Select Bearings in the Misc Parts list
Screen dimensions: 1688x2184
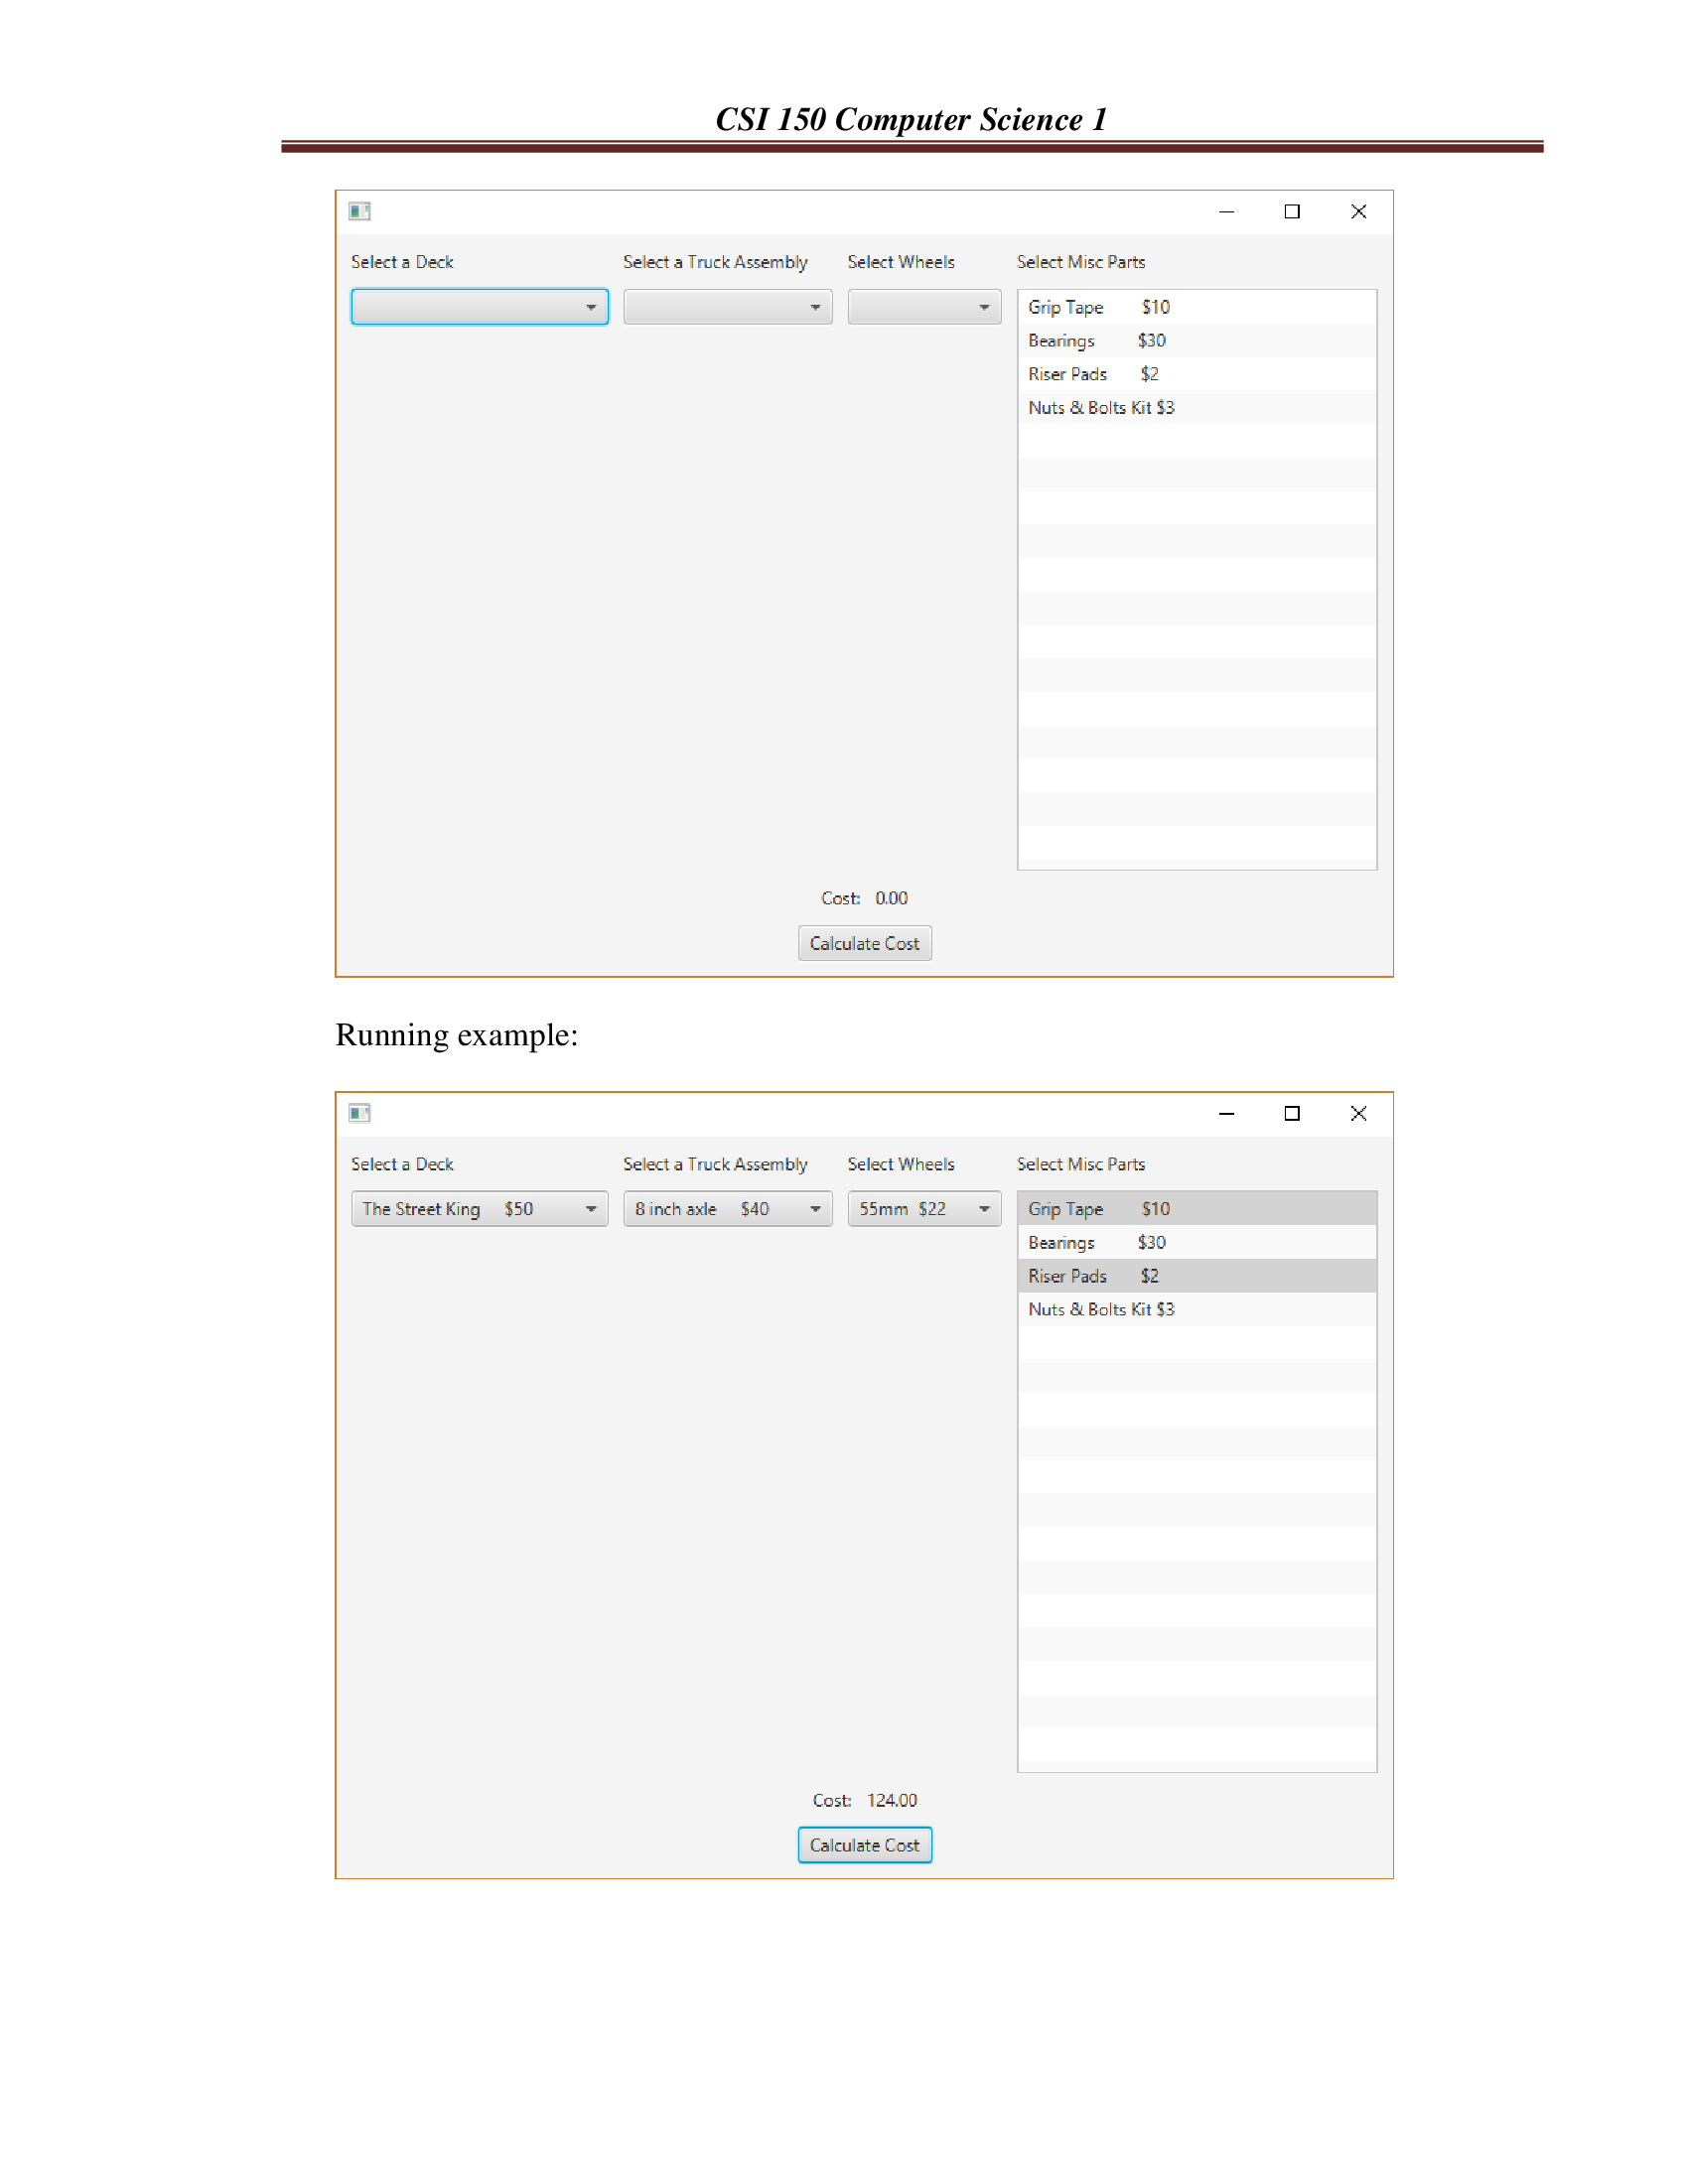tap(1100, 340)
